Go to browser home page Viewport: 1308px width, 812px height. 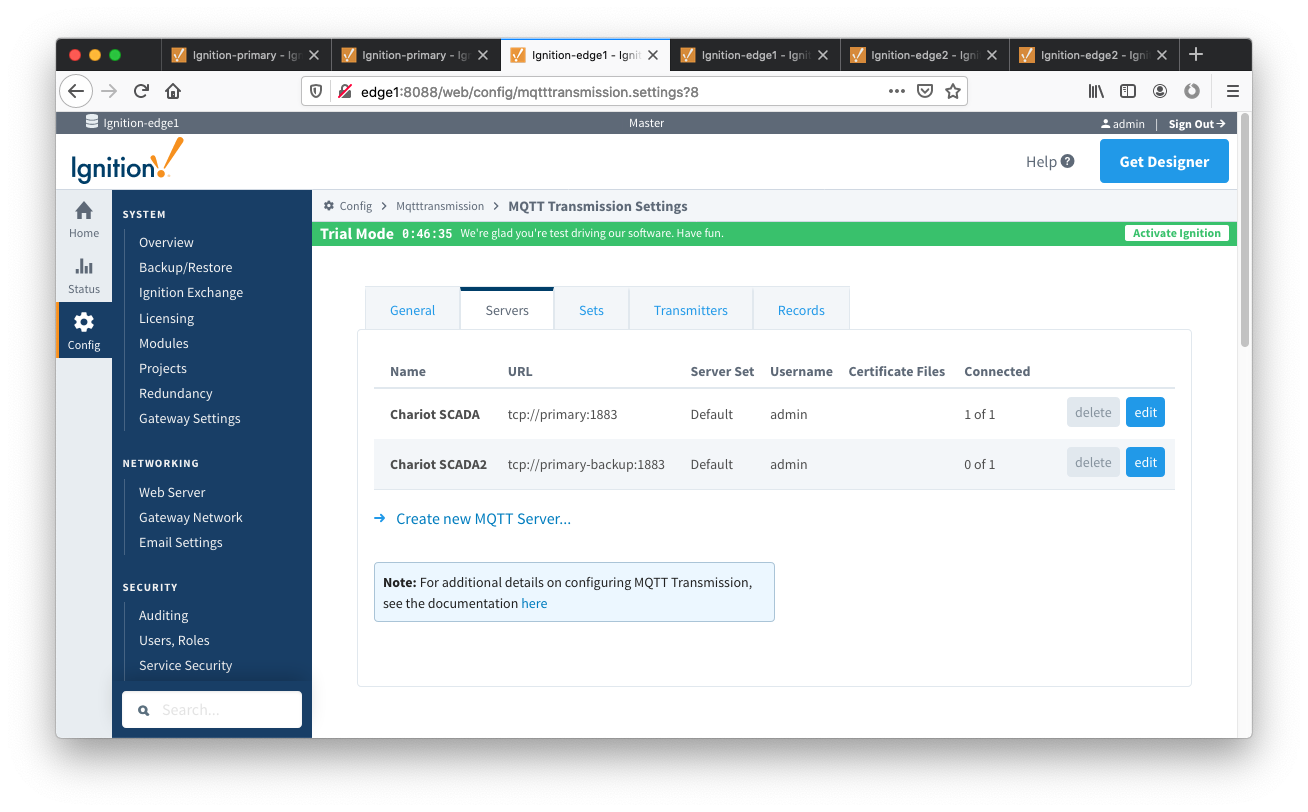point(173,91)
